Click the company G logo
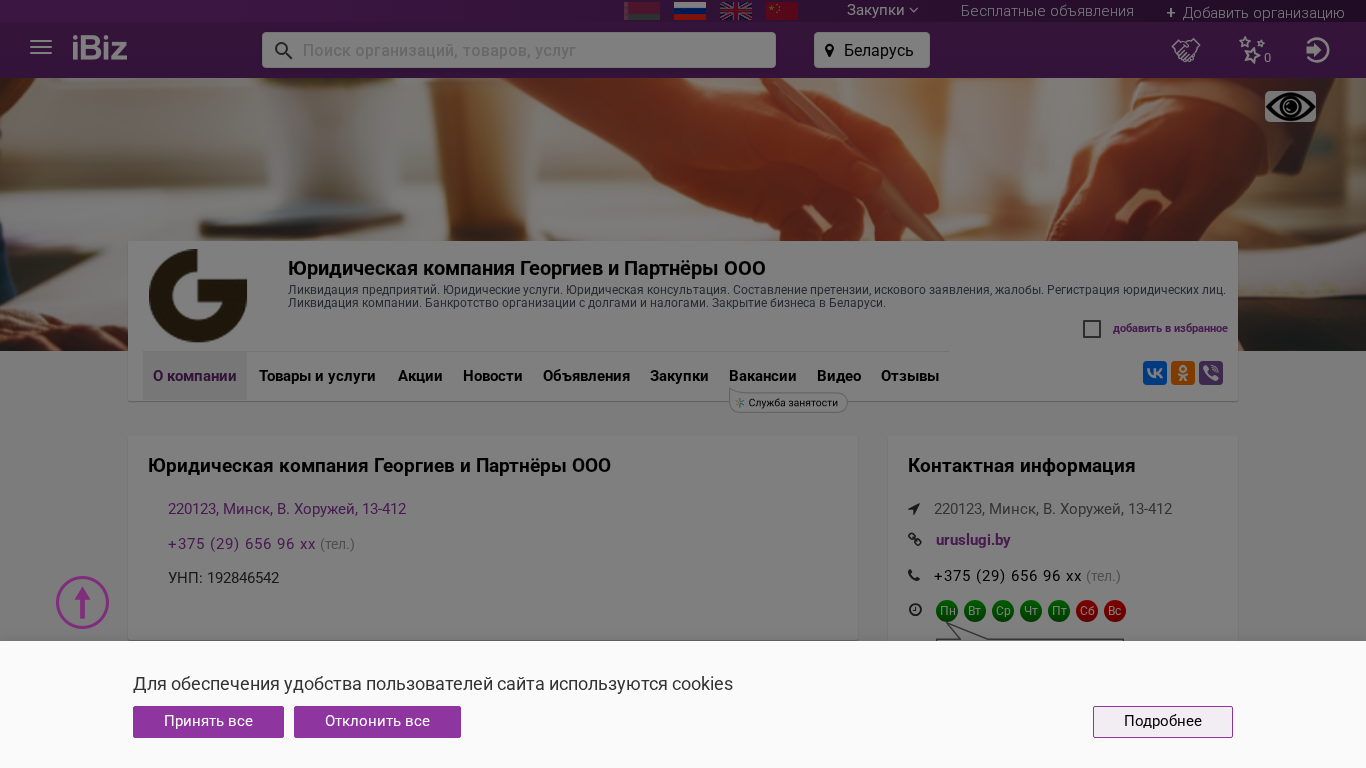Screen dimensions: 1366x768 [x=198, y=296]
